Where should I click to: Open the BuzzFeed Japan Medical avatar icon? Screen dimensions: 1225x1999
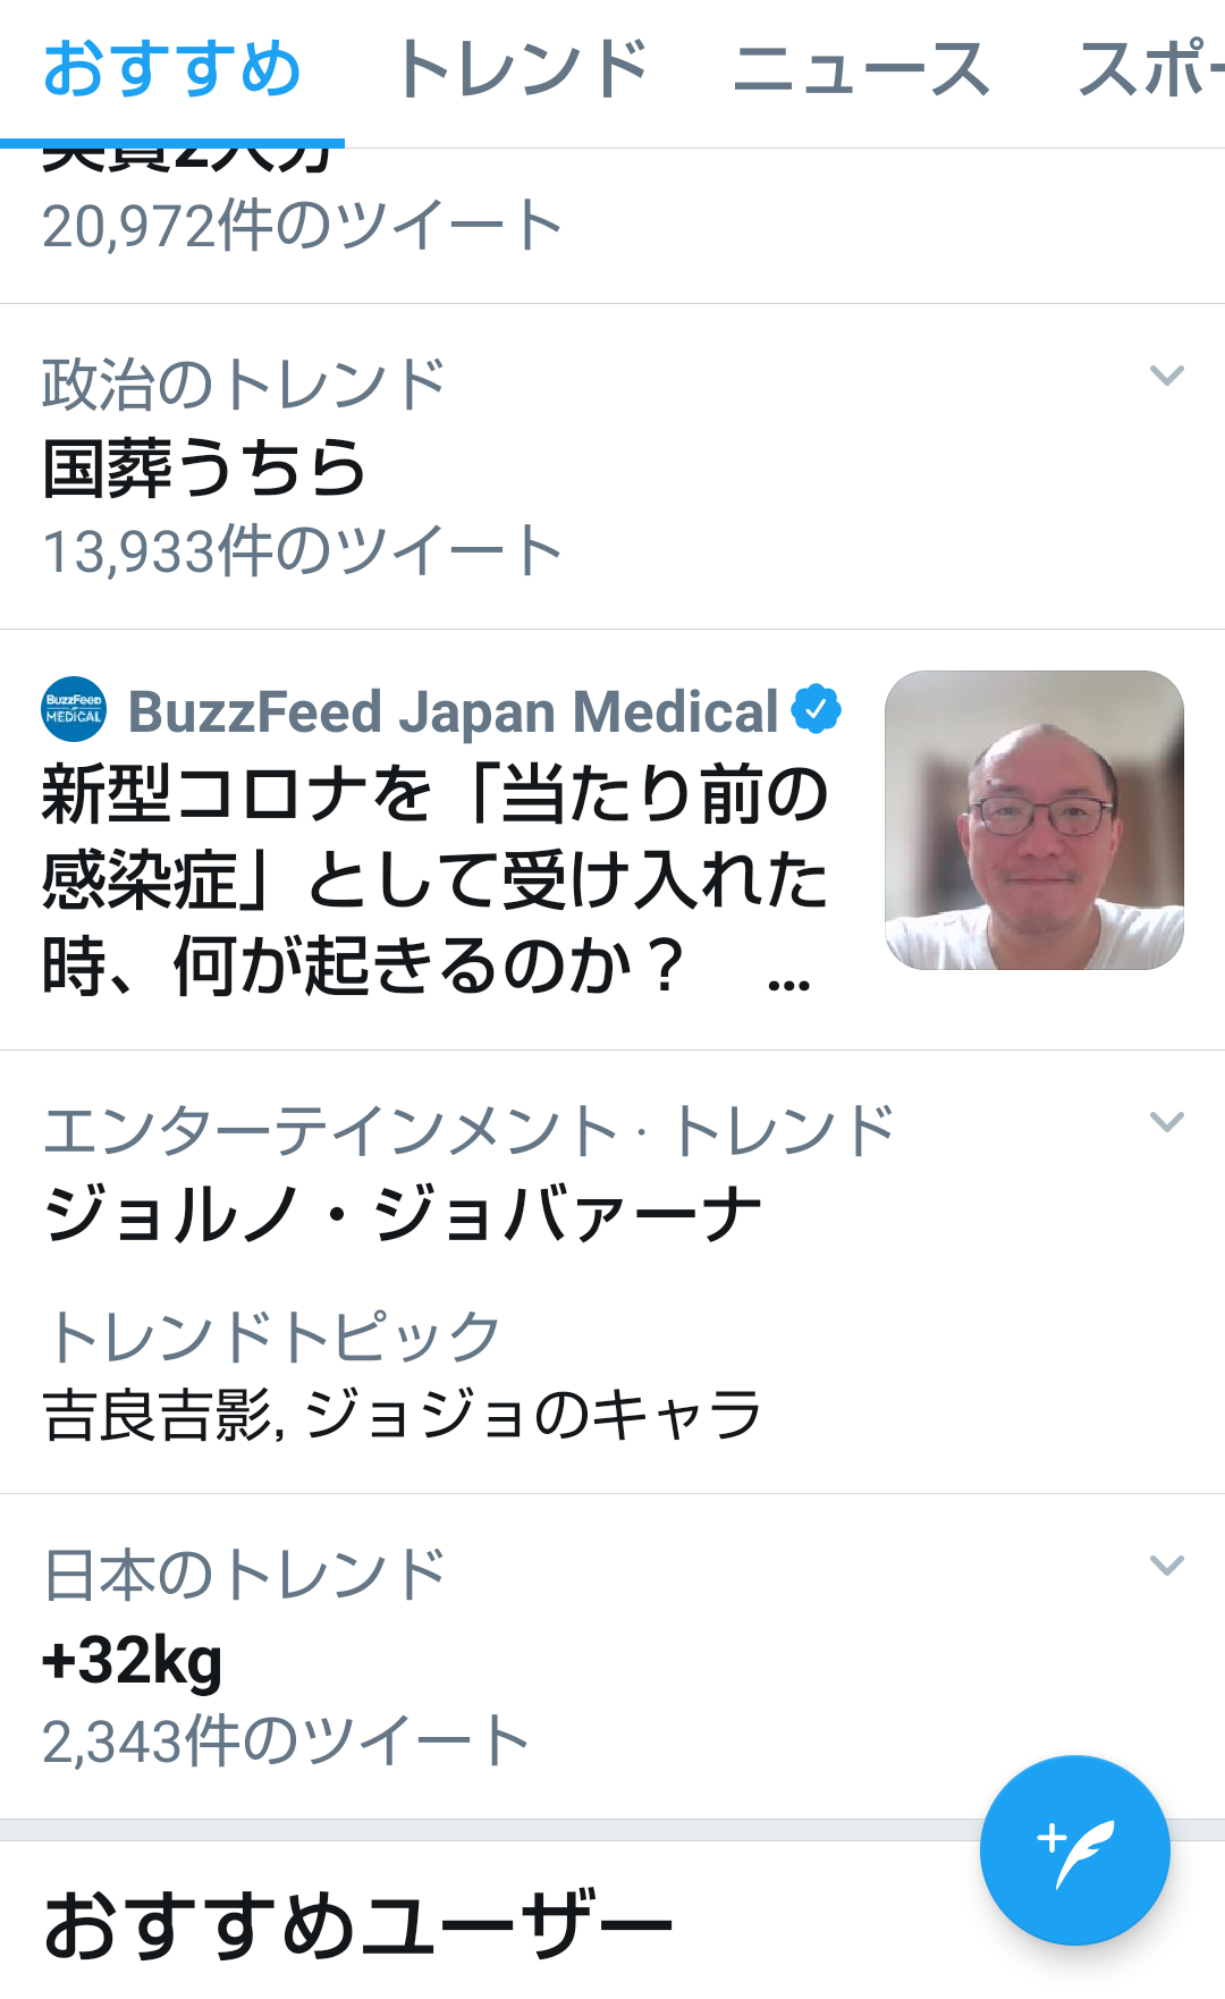click(x=73, y=709)
